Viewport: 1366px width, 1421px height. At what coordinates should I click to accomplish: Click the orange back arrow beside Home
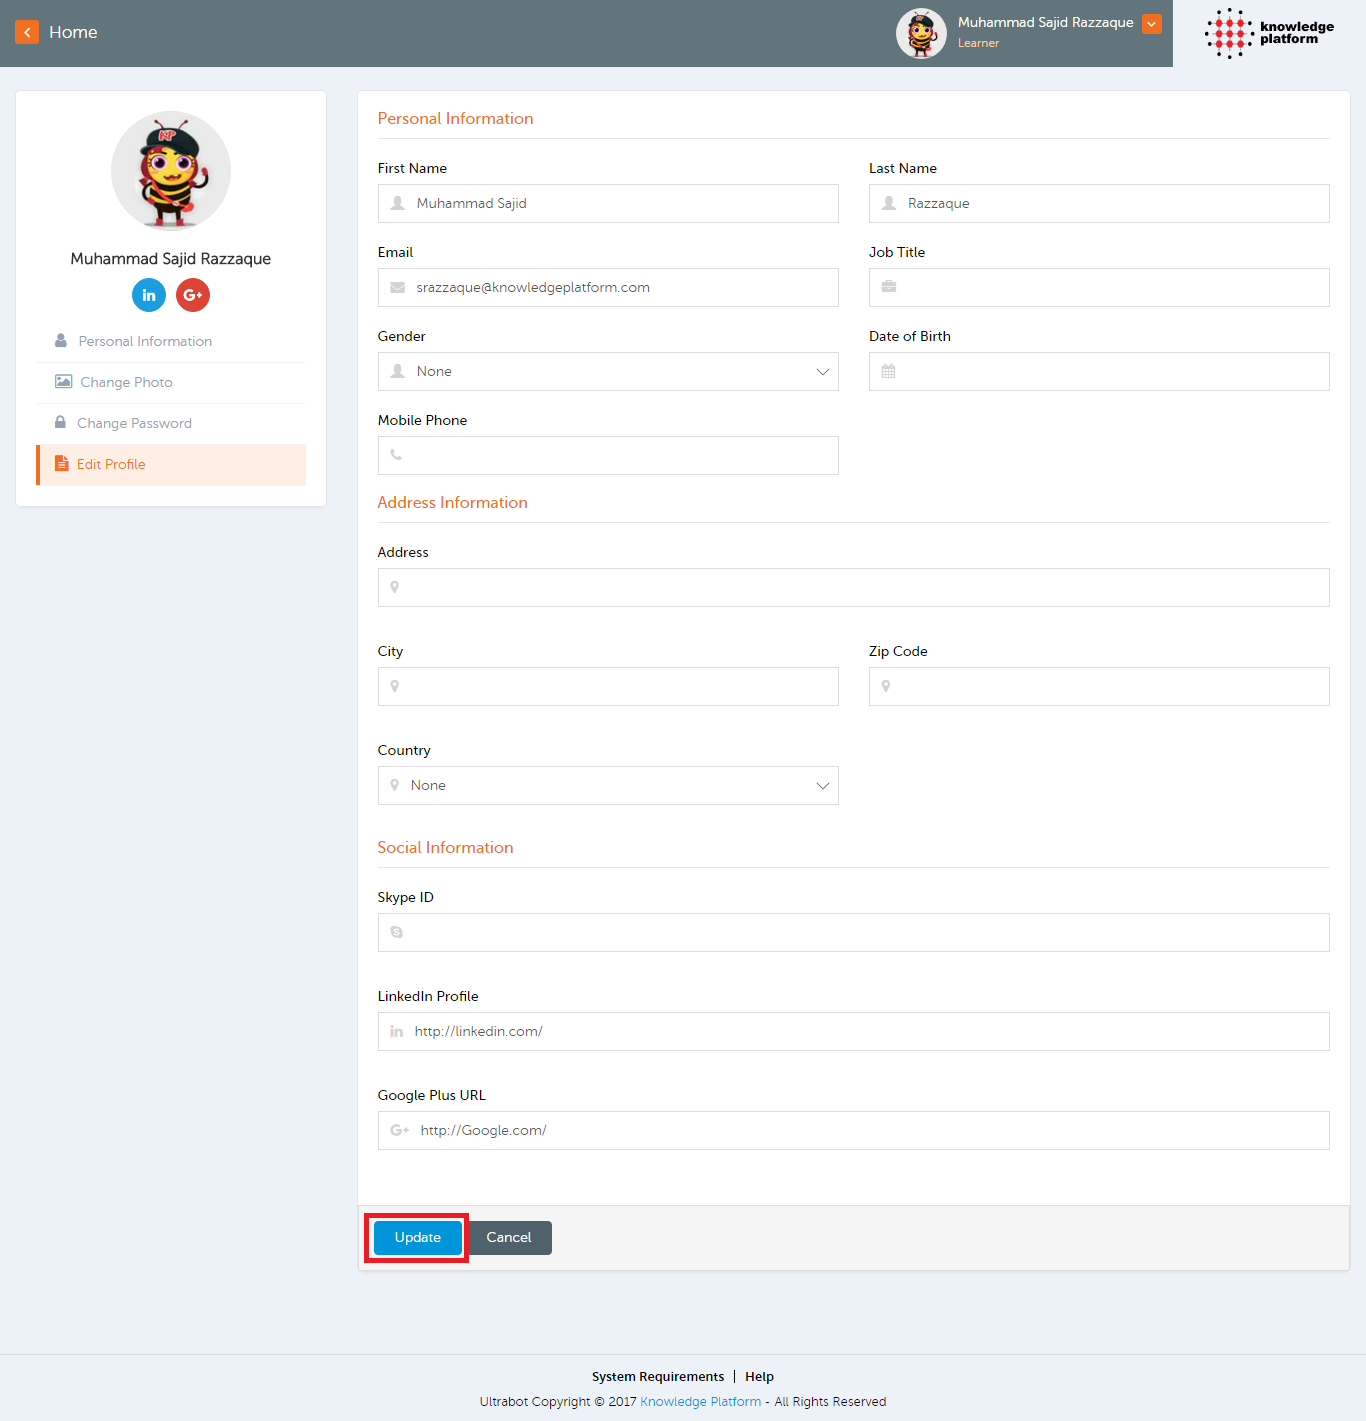[27, 32]
